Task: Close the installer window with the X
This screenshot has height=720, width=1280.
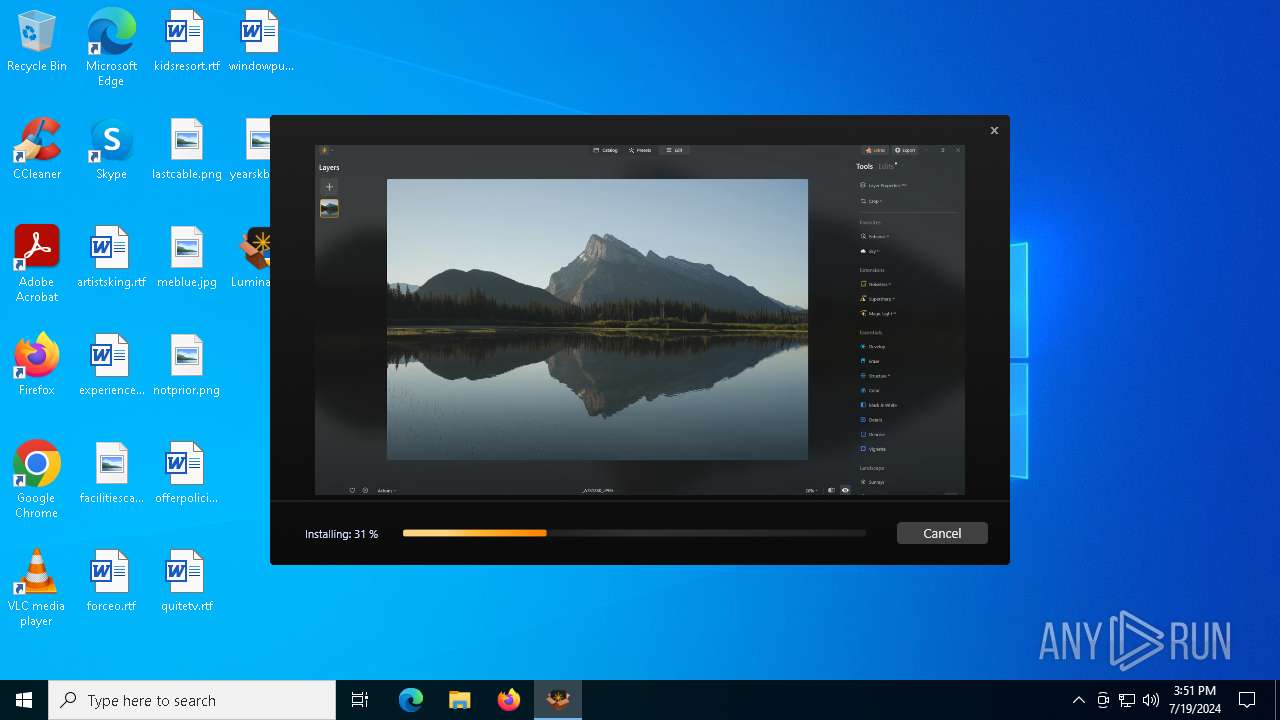Action: click(x=994, y=130)
